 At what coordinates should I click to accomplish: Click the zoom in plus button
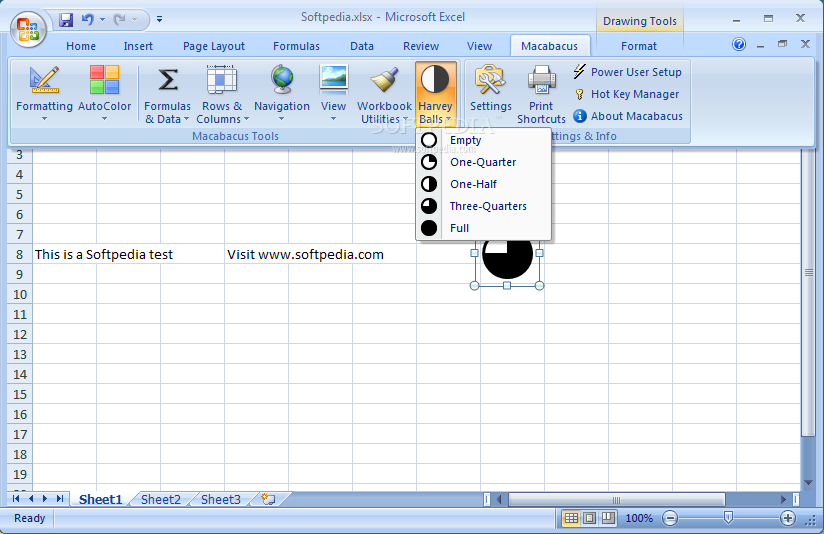(x=787, y=518)
